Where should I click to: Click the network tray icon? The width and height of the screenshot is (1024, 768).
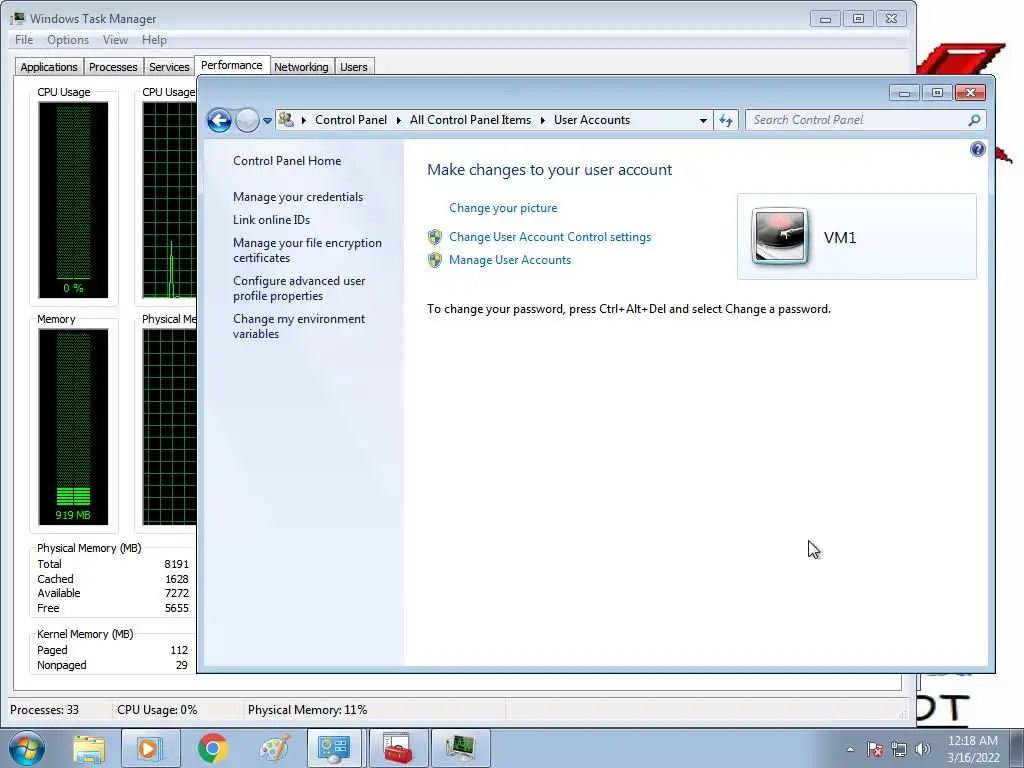coord(899,749)
